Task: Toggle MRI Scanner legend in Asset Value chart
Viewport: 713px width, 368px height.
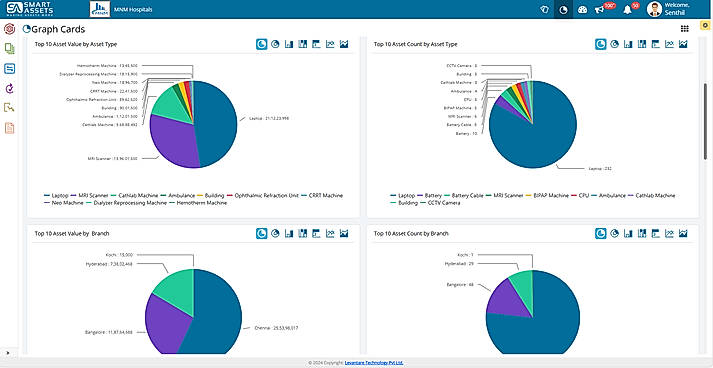Action: [x=90, y=196]
